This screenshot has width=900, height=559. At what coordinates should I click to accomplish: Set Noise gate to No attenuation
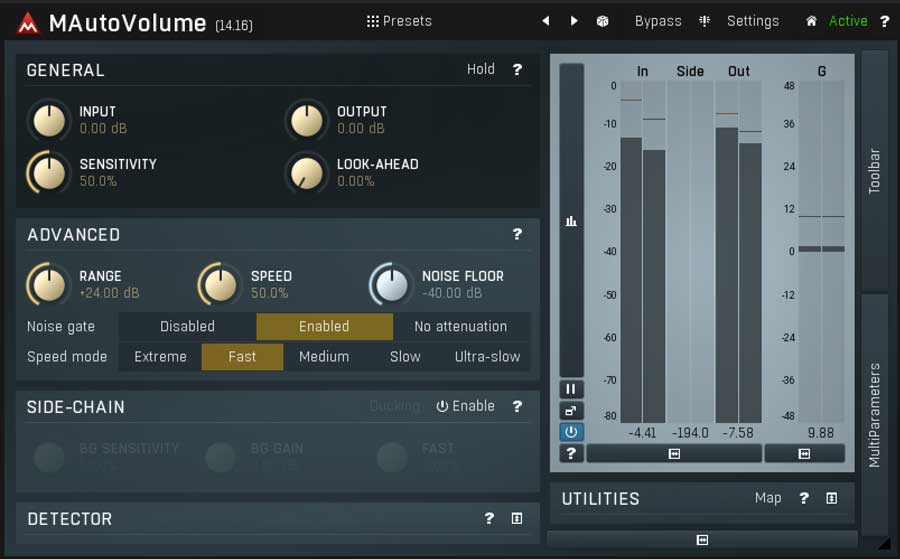[x=461, y=327]
